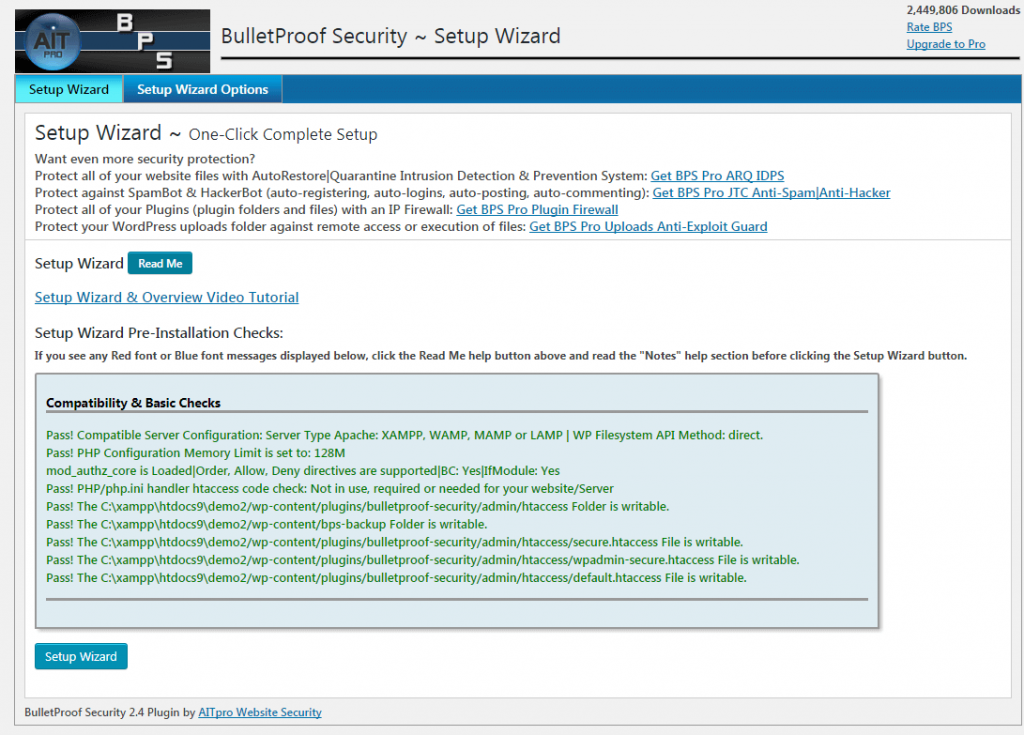Open Get BPS Pro Uploads Anti-Exploit Guard link
1024x735 pixels.
pyautogui.click(x=648, y=227)
